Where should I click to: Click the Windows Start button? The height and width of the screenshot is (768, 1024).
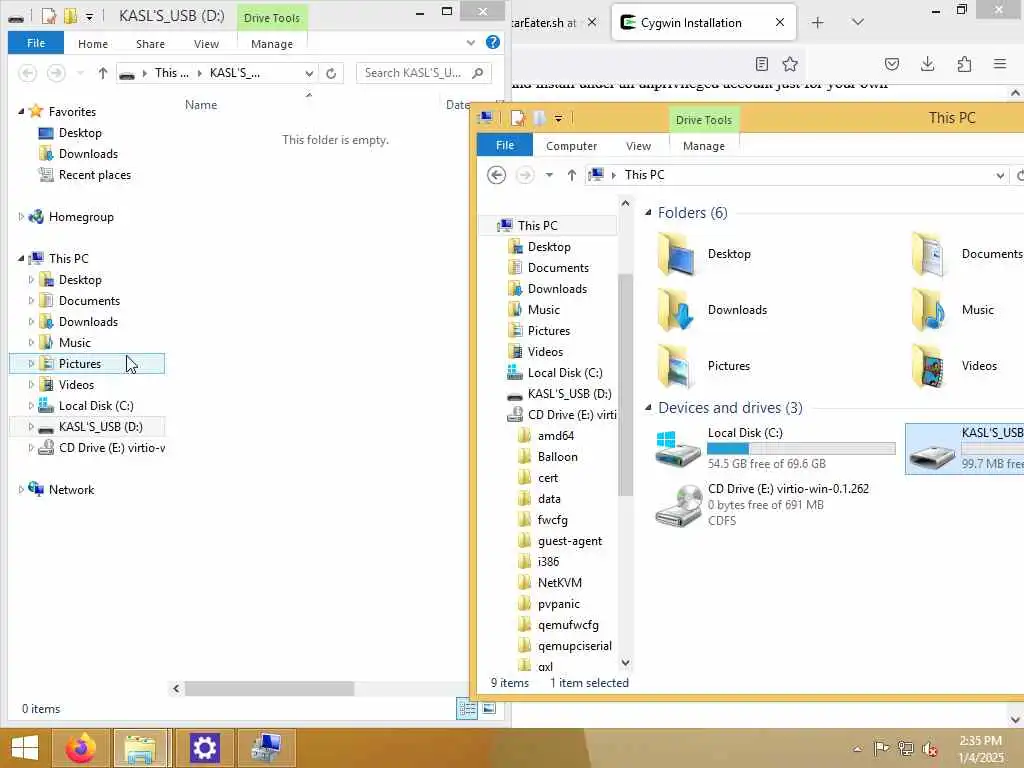[x=25, y=748]
